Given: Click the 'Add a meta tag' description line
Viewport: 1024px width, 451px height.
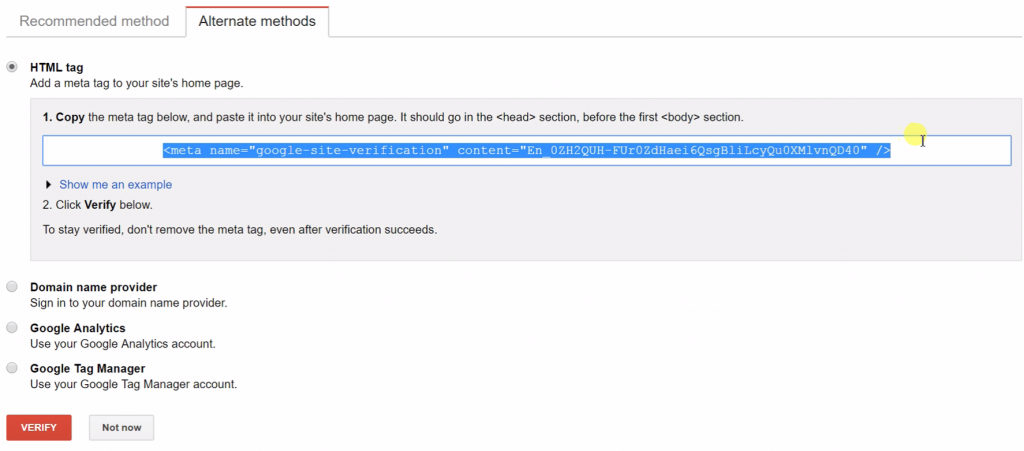Looking at the screenshot, I should (x=136, y=83).
